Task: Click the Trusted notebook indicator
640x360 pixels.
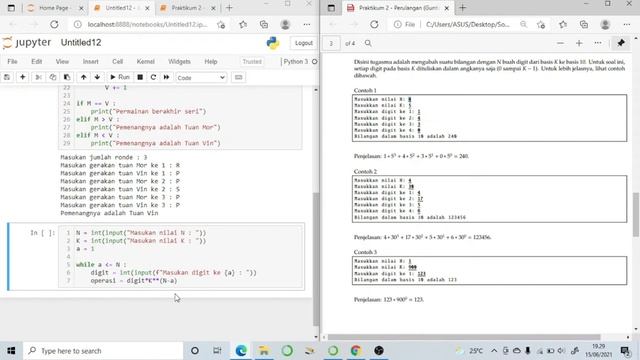Action: pos(252,62)
